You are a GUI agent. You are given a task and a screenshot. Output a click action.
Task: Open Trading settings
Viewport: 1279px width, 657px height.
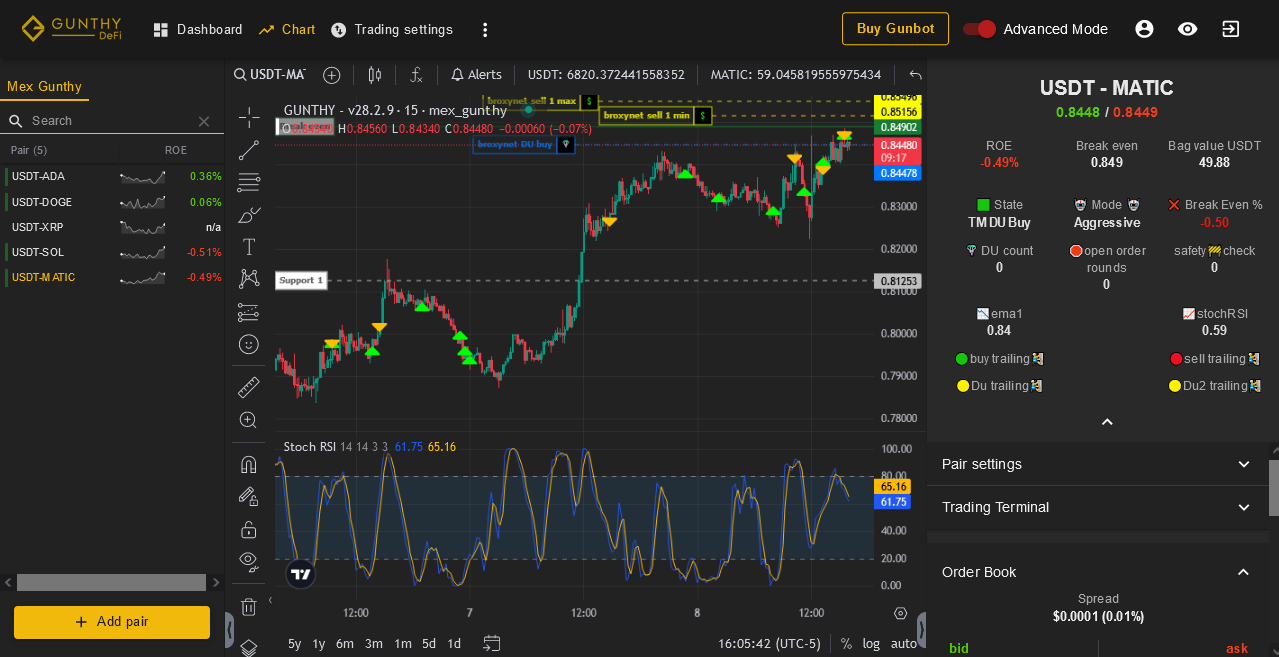tap(392, 29)
